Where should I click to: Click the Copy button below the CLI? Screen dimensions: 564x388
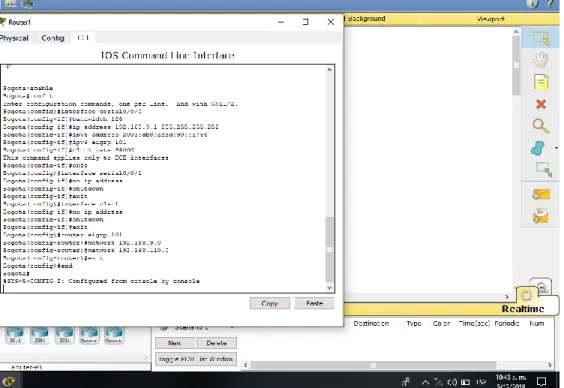[270, 303]
